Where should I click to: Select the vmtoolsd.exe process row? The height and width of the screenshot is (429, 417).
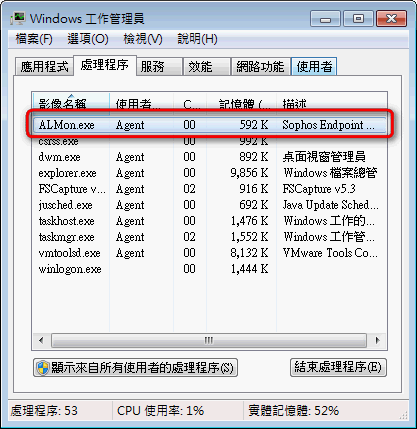point(210,253)
